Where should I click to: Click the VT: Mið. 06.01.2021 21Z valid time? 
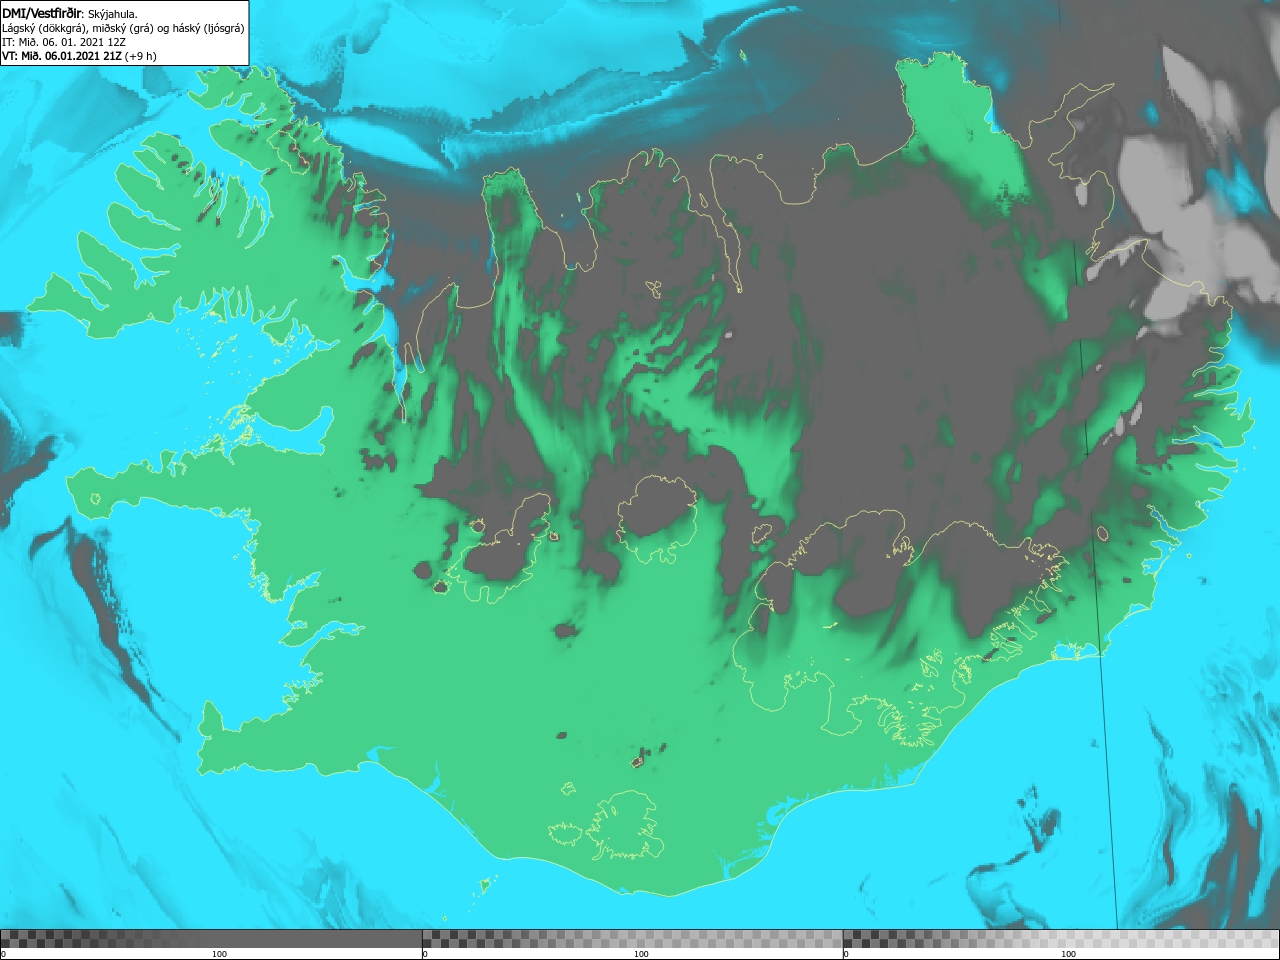[62, 56]
